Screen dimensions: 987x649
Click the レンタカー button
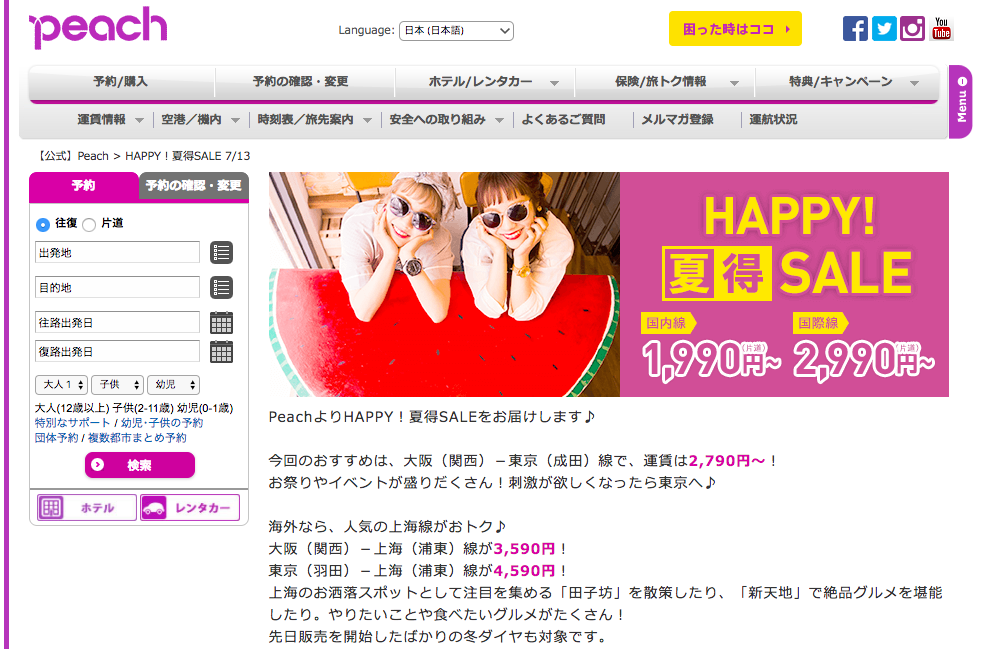pyautogui.click(x=190, y=507)
